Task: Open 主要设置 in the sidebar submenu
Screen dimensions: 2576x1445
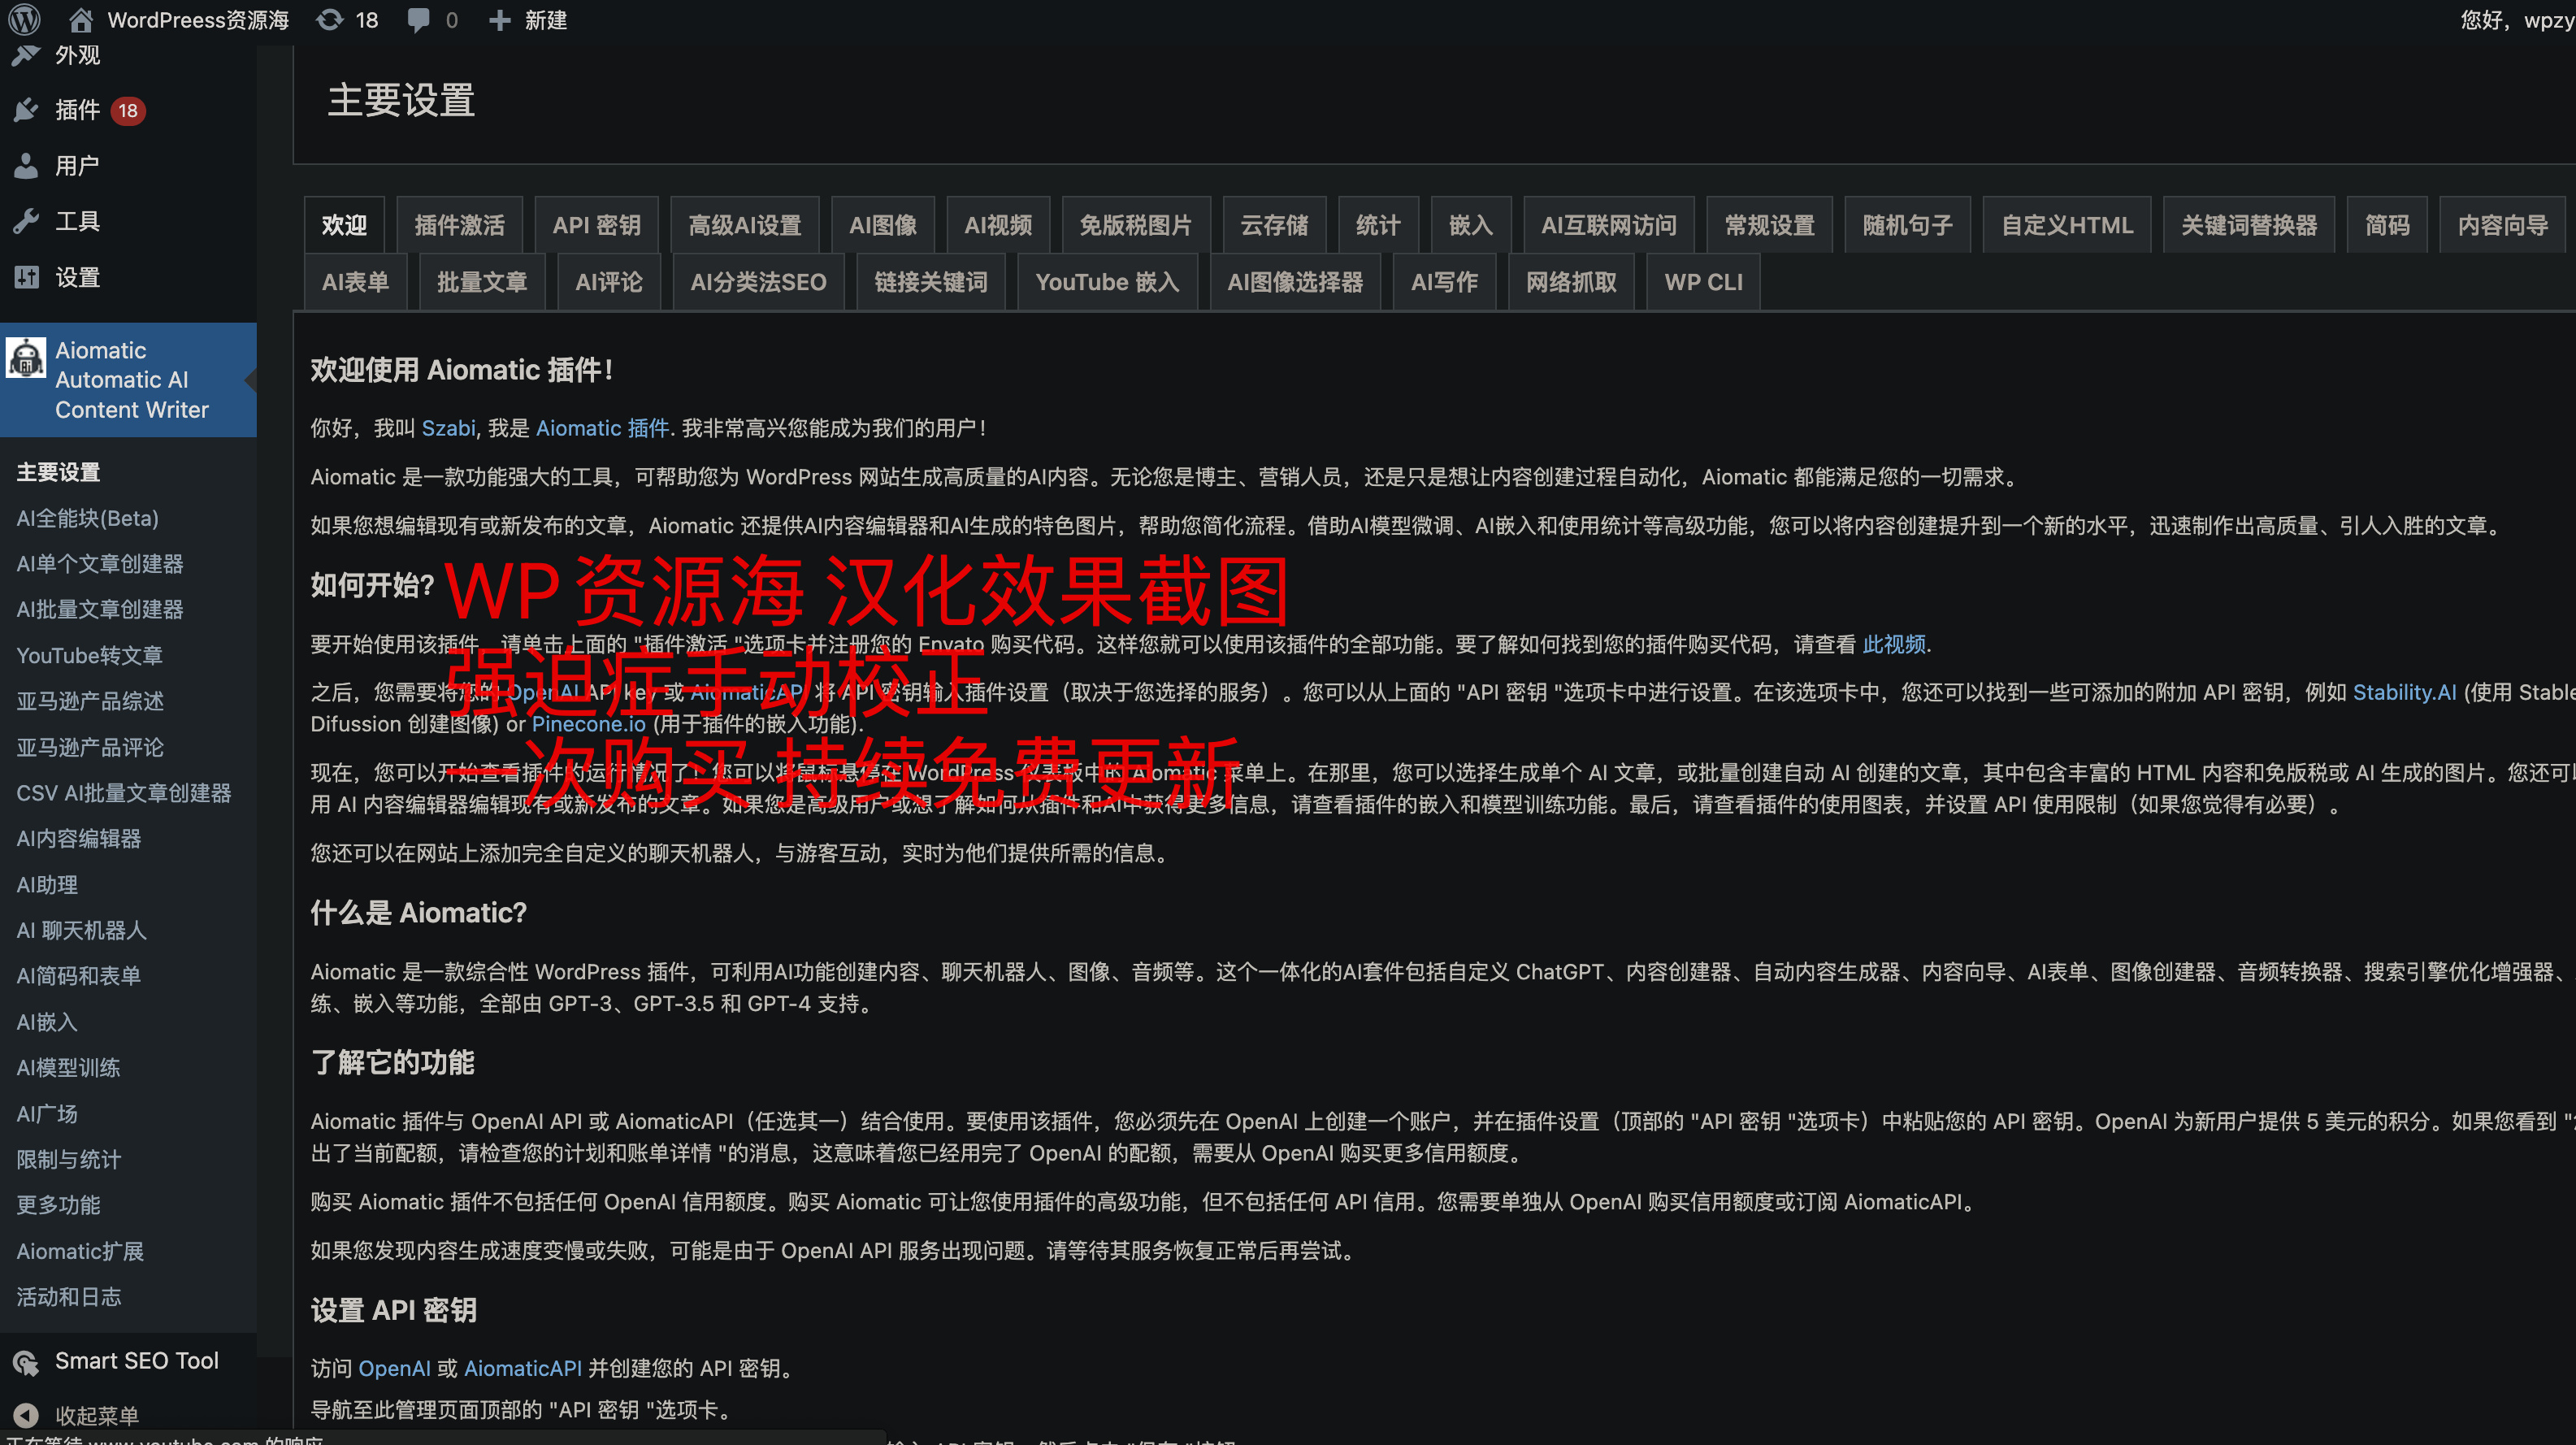Action: pyautogui.click(x=58, y=472)
